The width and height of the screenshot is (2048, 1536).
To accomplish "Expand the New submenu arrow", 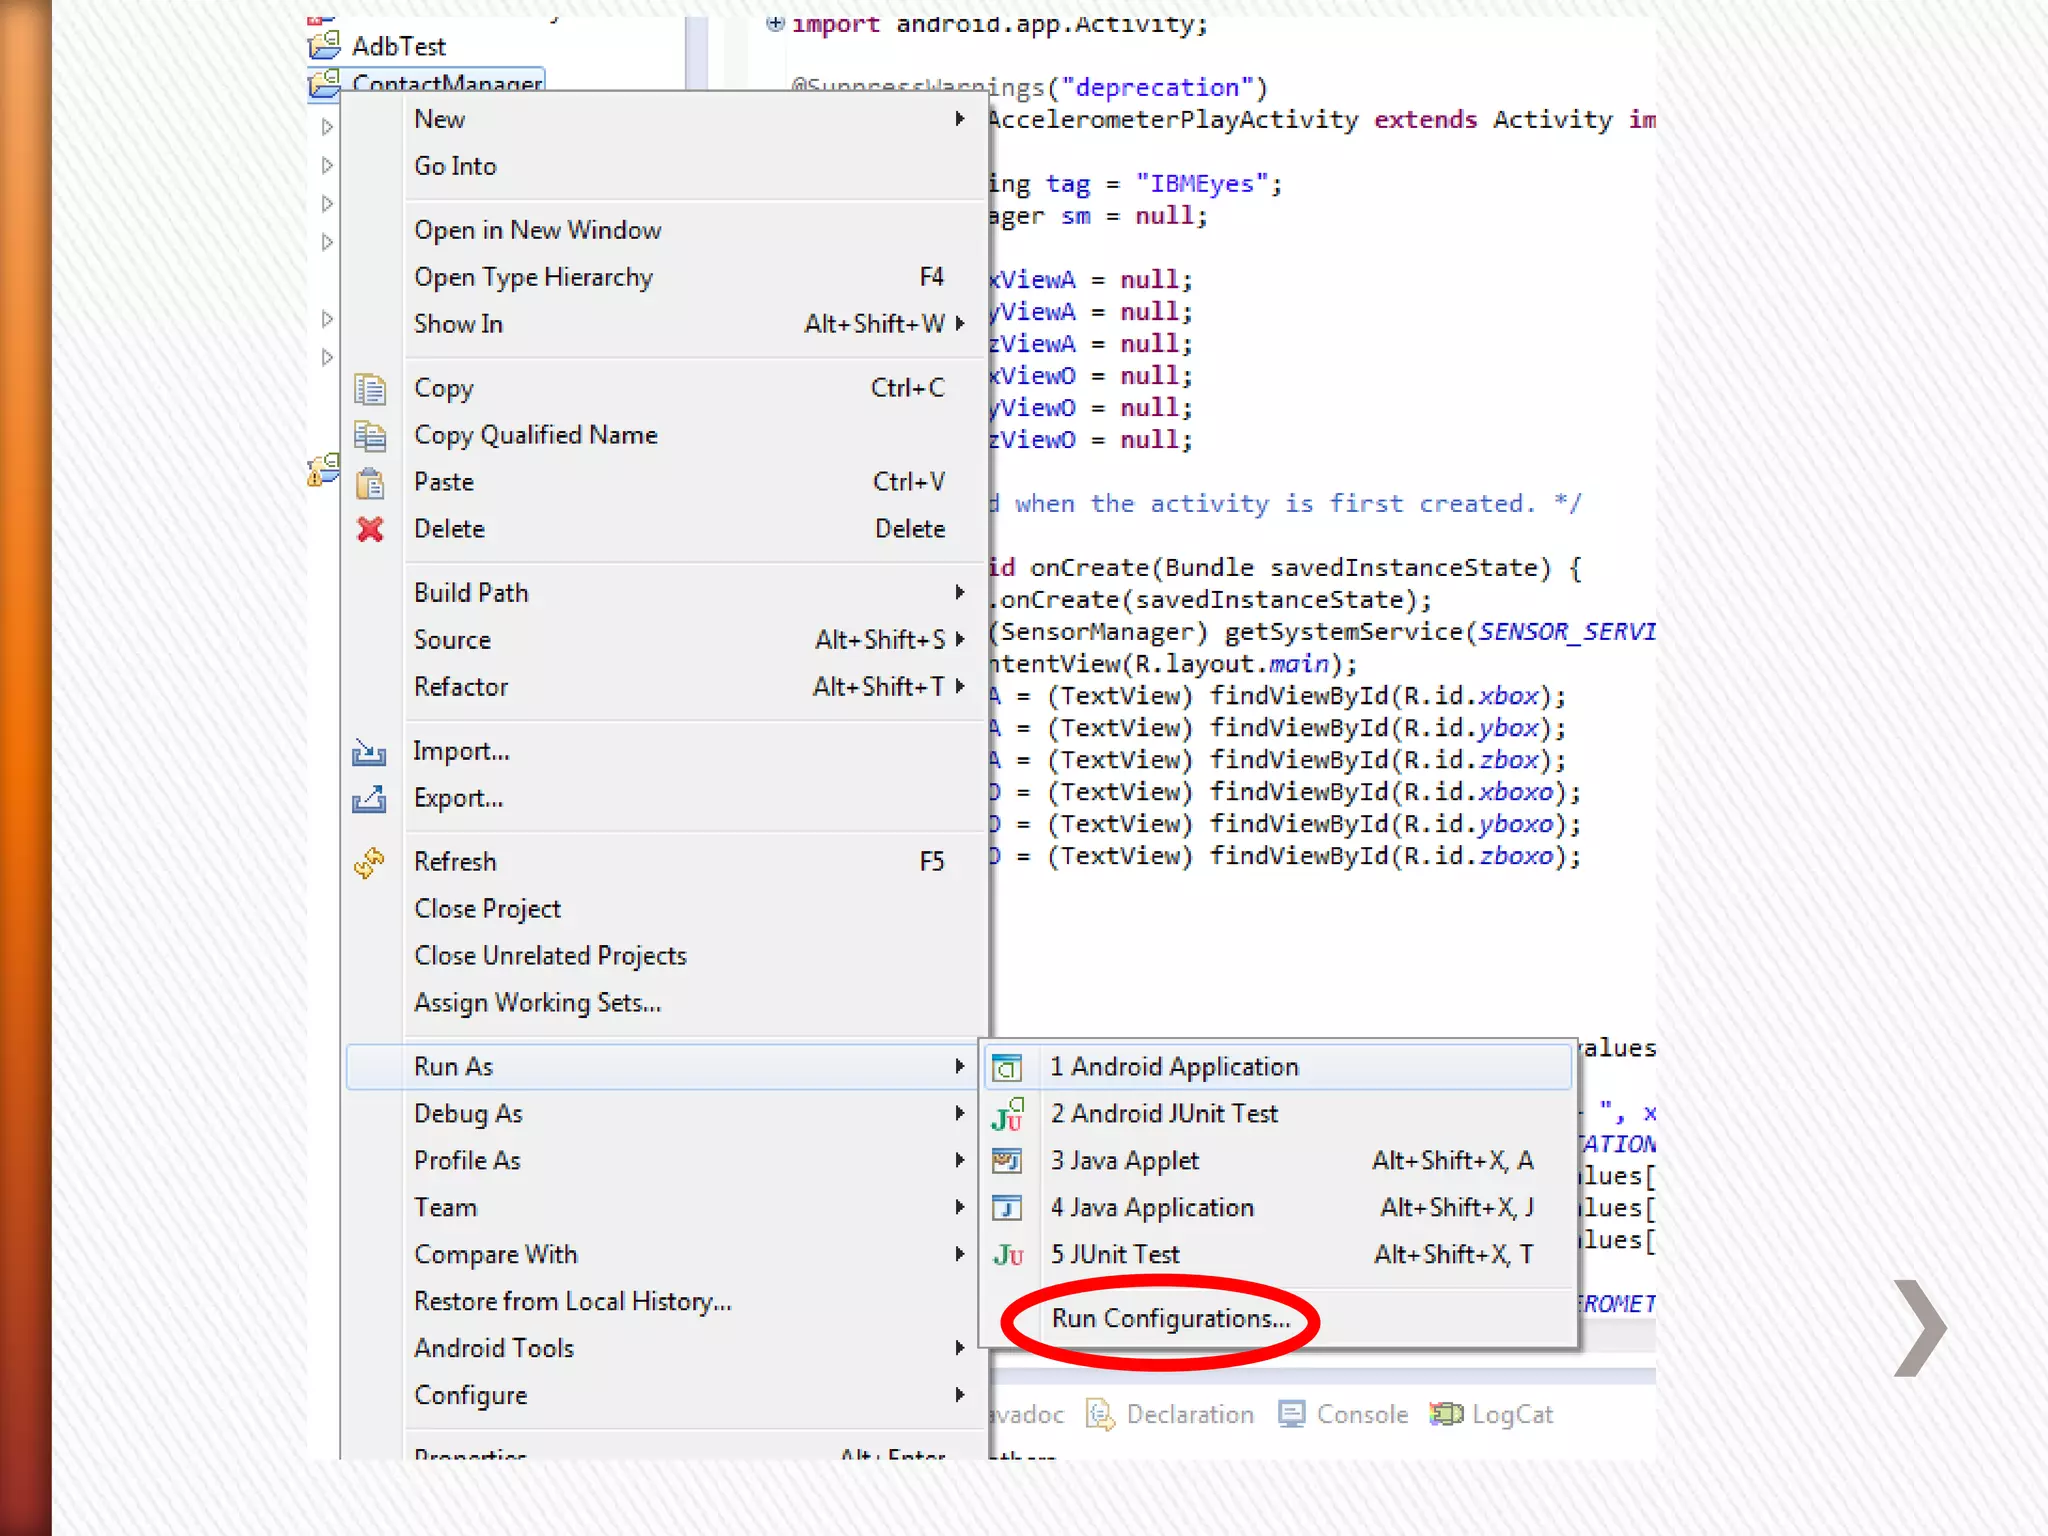I will pos(959,119).
